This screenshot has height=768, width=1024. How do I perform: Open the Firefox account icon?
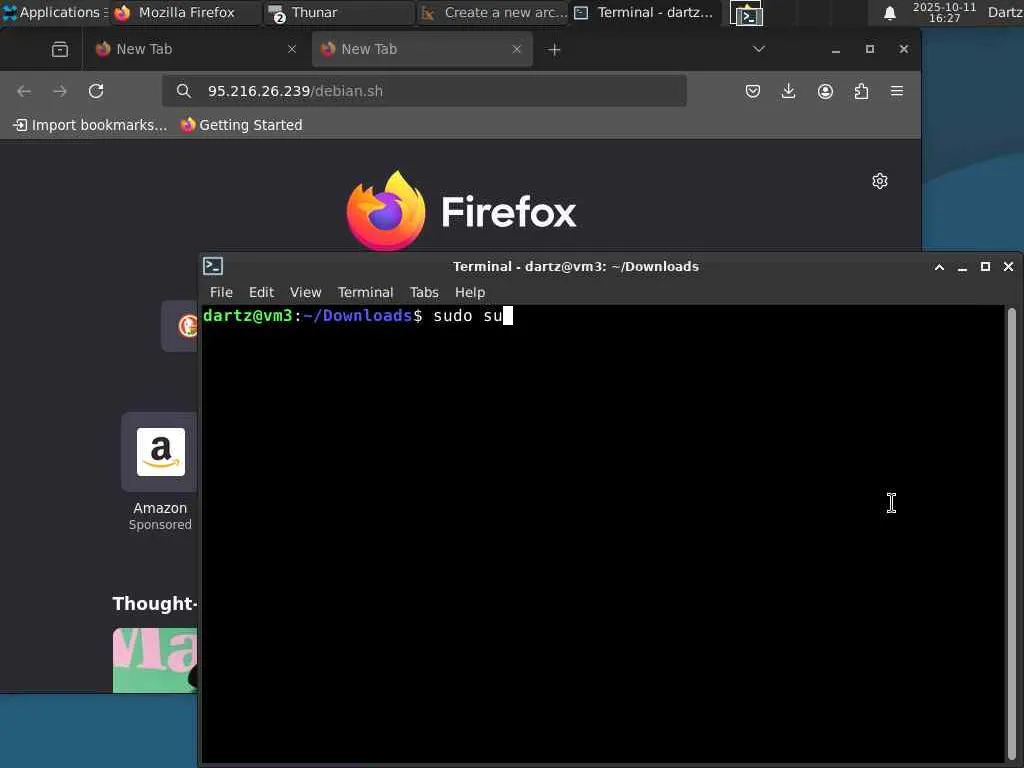tap(825, 91)
